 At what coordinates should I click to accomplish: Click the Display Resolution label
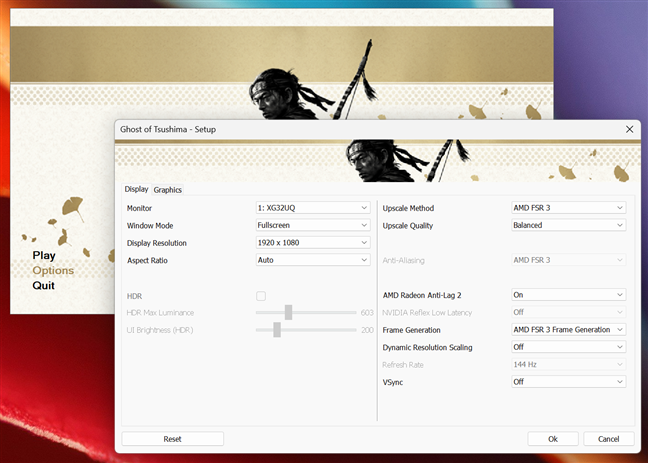pyautogui.click(x=157, y=243)
